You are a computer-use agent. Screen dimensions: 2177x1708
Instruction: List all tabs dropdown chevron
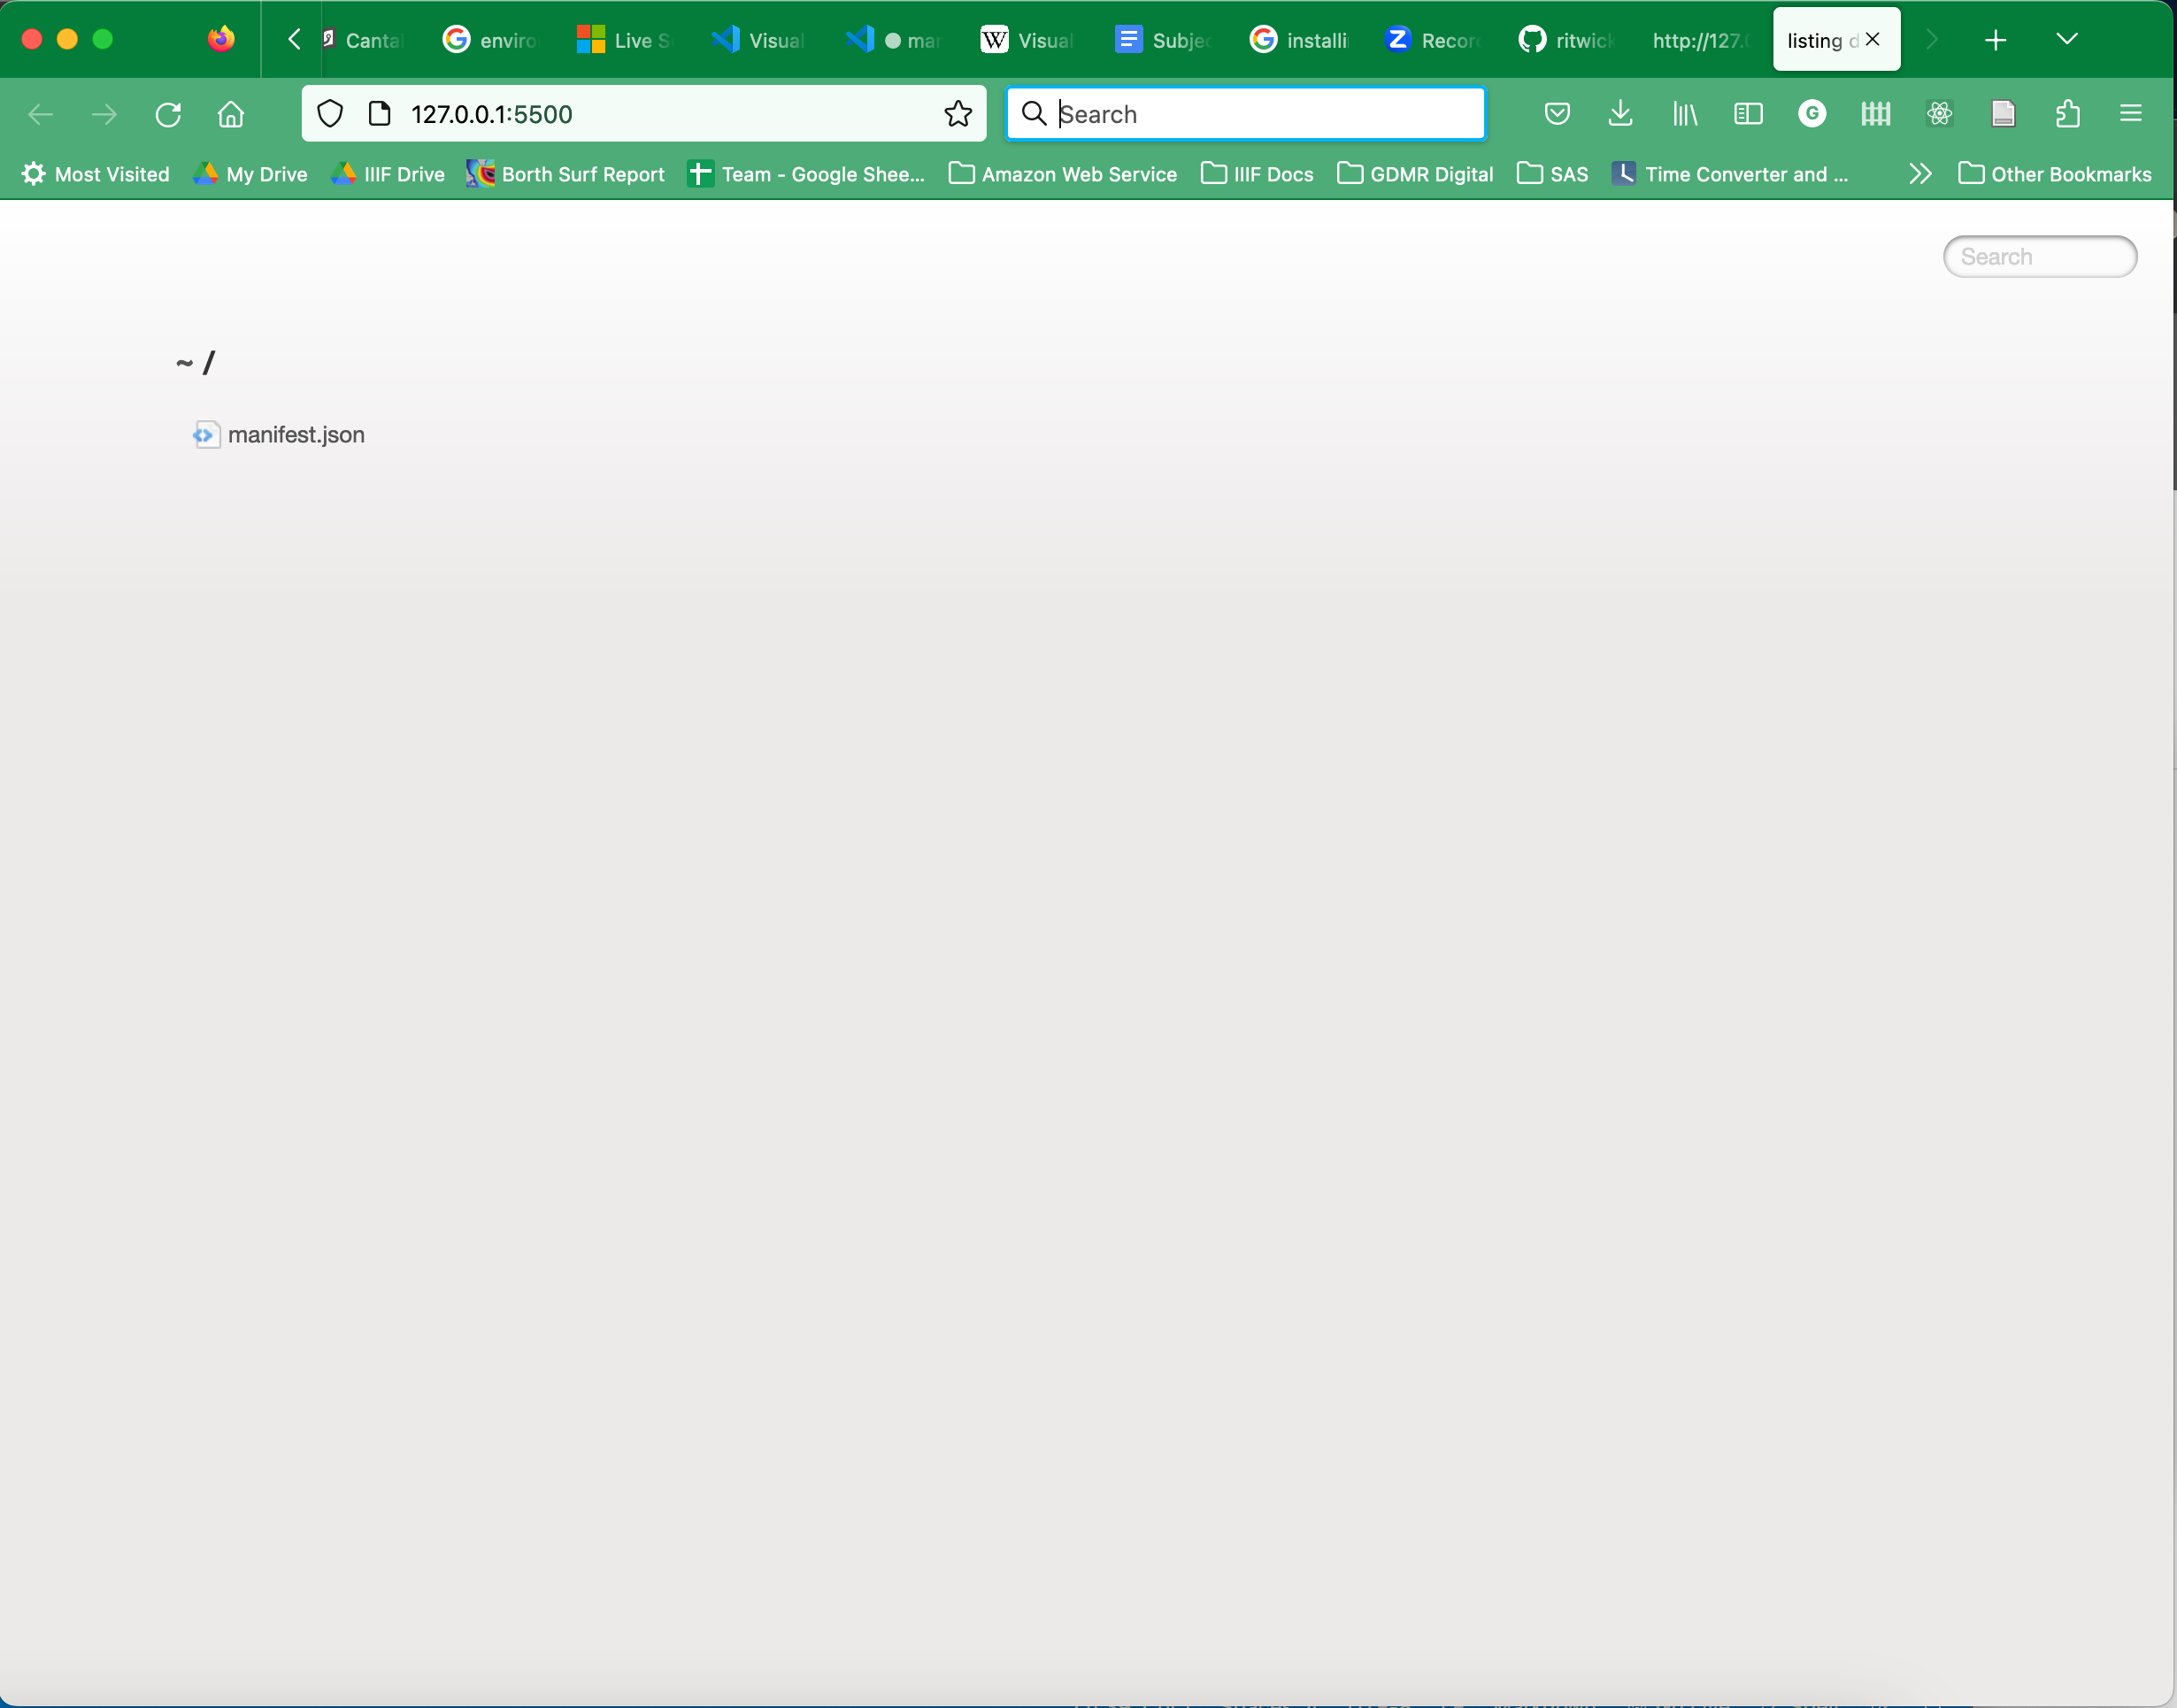point(2067,39)
